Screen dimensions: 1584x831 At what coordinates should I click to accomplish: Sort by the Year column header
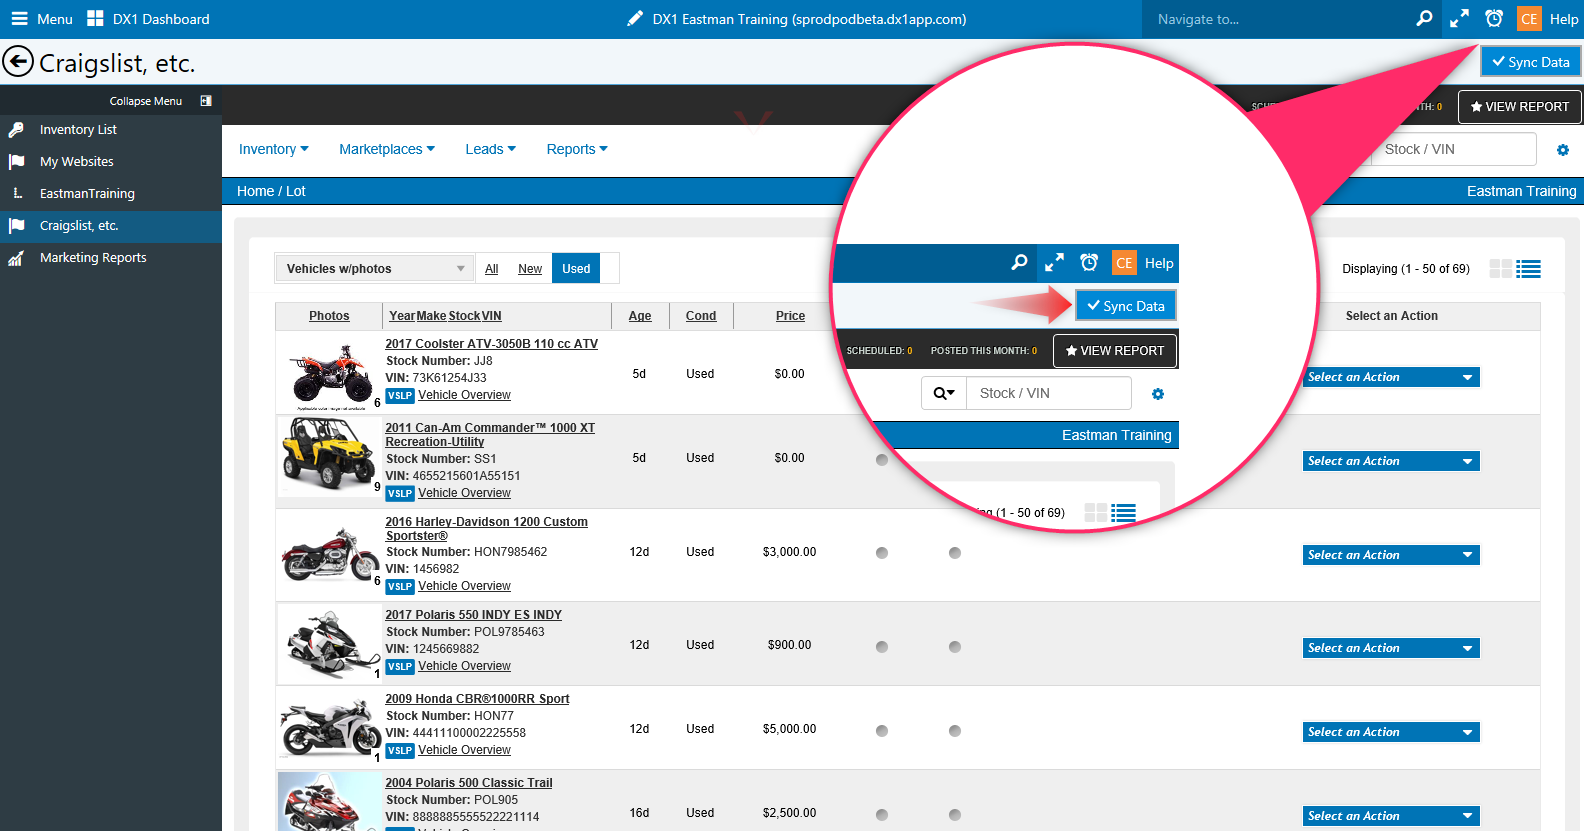point(402,316)
